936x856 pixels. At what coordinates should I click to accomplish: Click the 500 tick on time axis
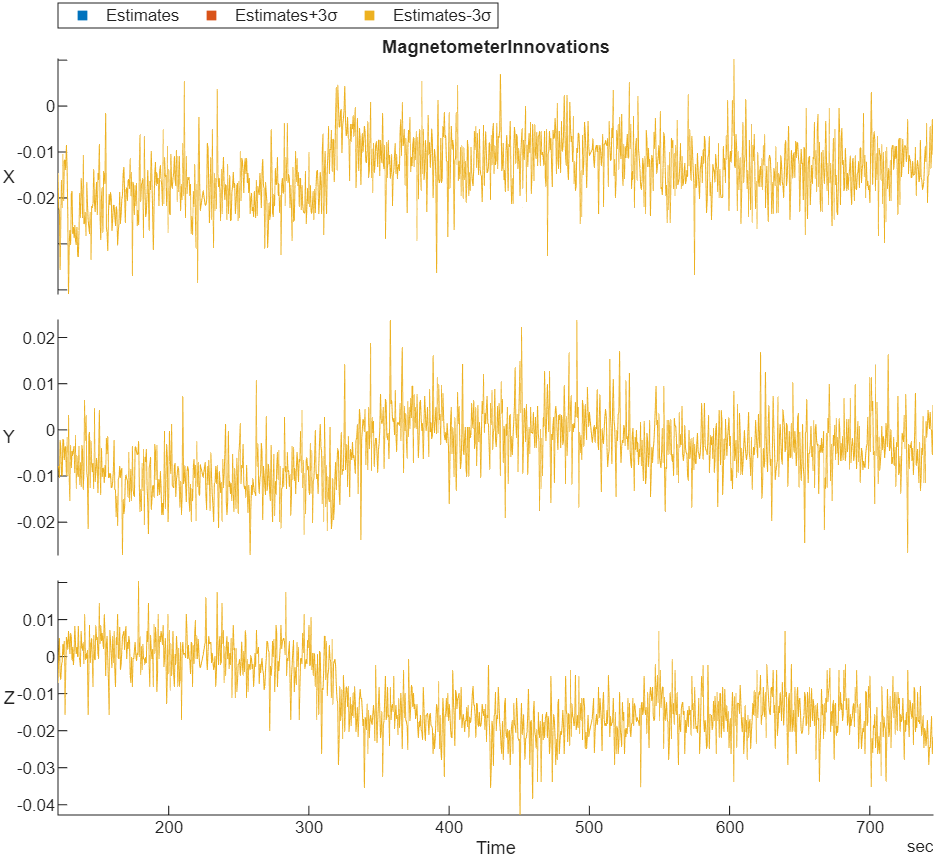coord(589,827)
